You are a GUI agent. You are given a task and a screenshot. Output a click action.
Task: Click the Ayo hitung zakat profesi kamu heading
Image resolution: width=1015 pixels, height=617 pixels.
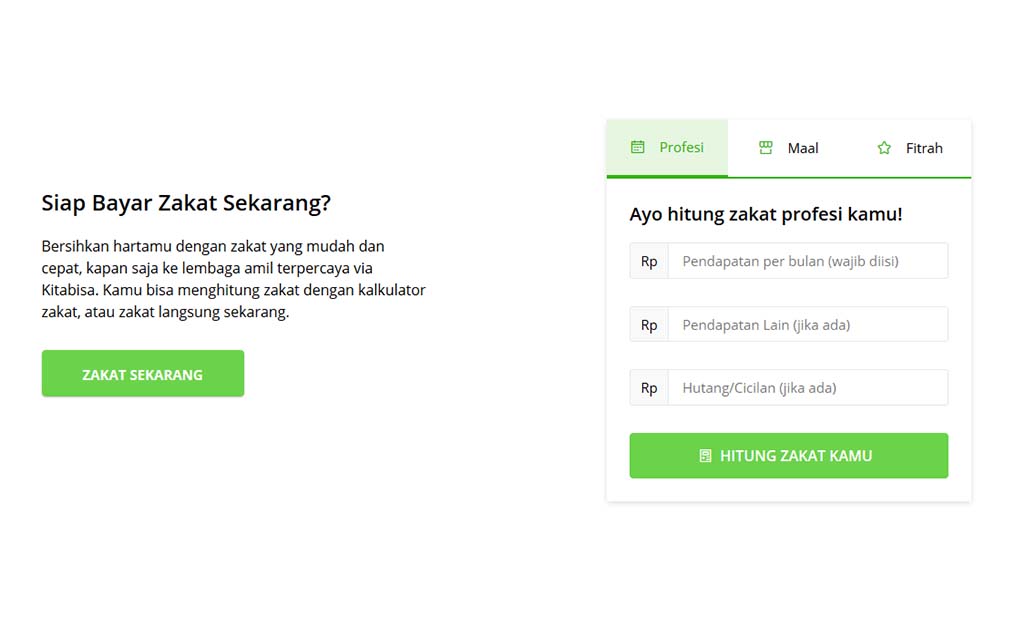tap(766, 214)
